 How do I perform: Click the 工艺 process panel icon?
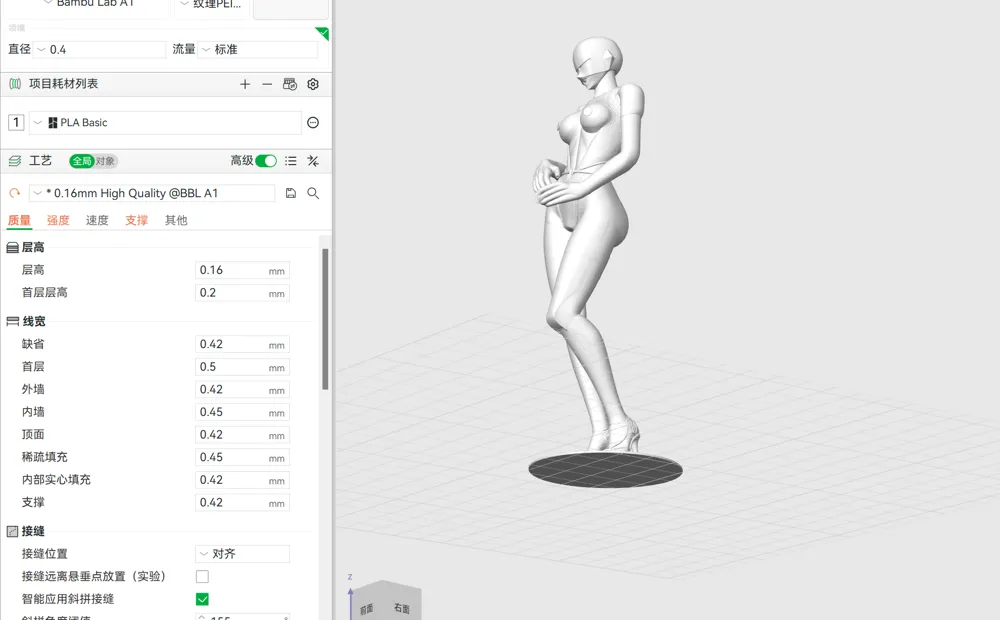coord(15,161)
